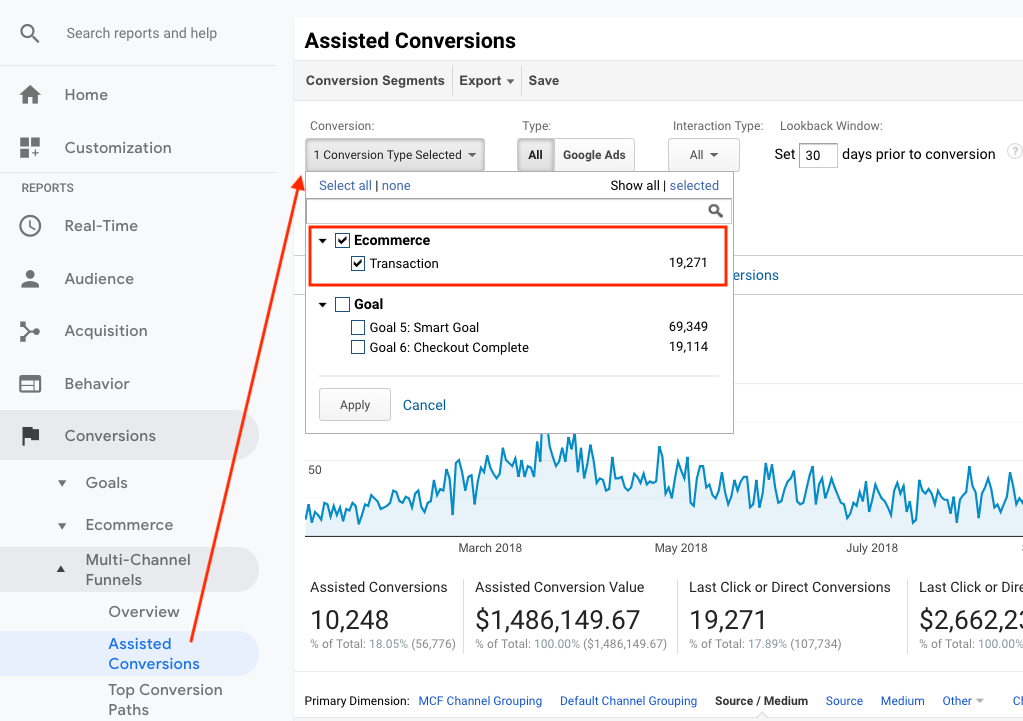
Task: Click the Behavior window icon
Action: 30,384
